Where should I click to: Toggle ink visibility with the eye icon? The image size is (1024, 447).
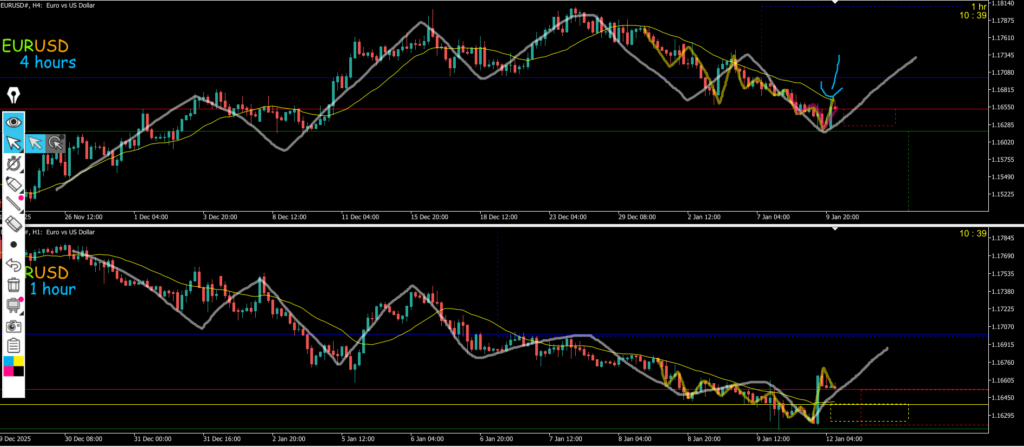[13, 121]
